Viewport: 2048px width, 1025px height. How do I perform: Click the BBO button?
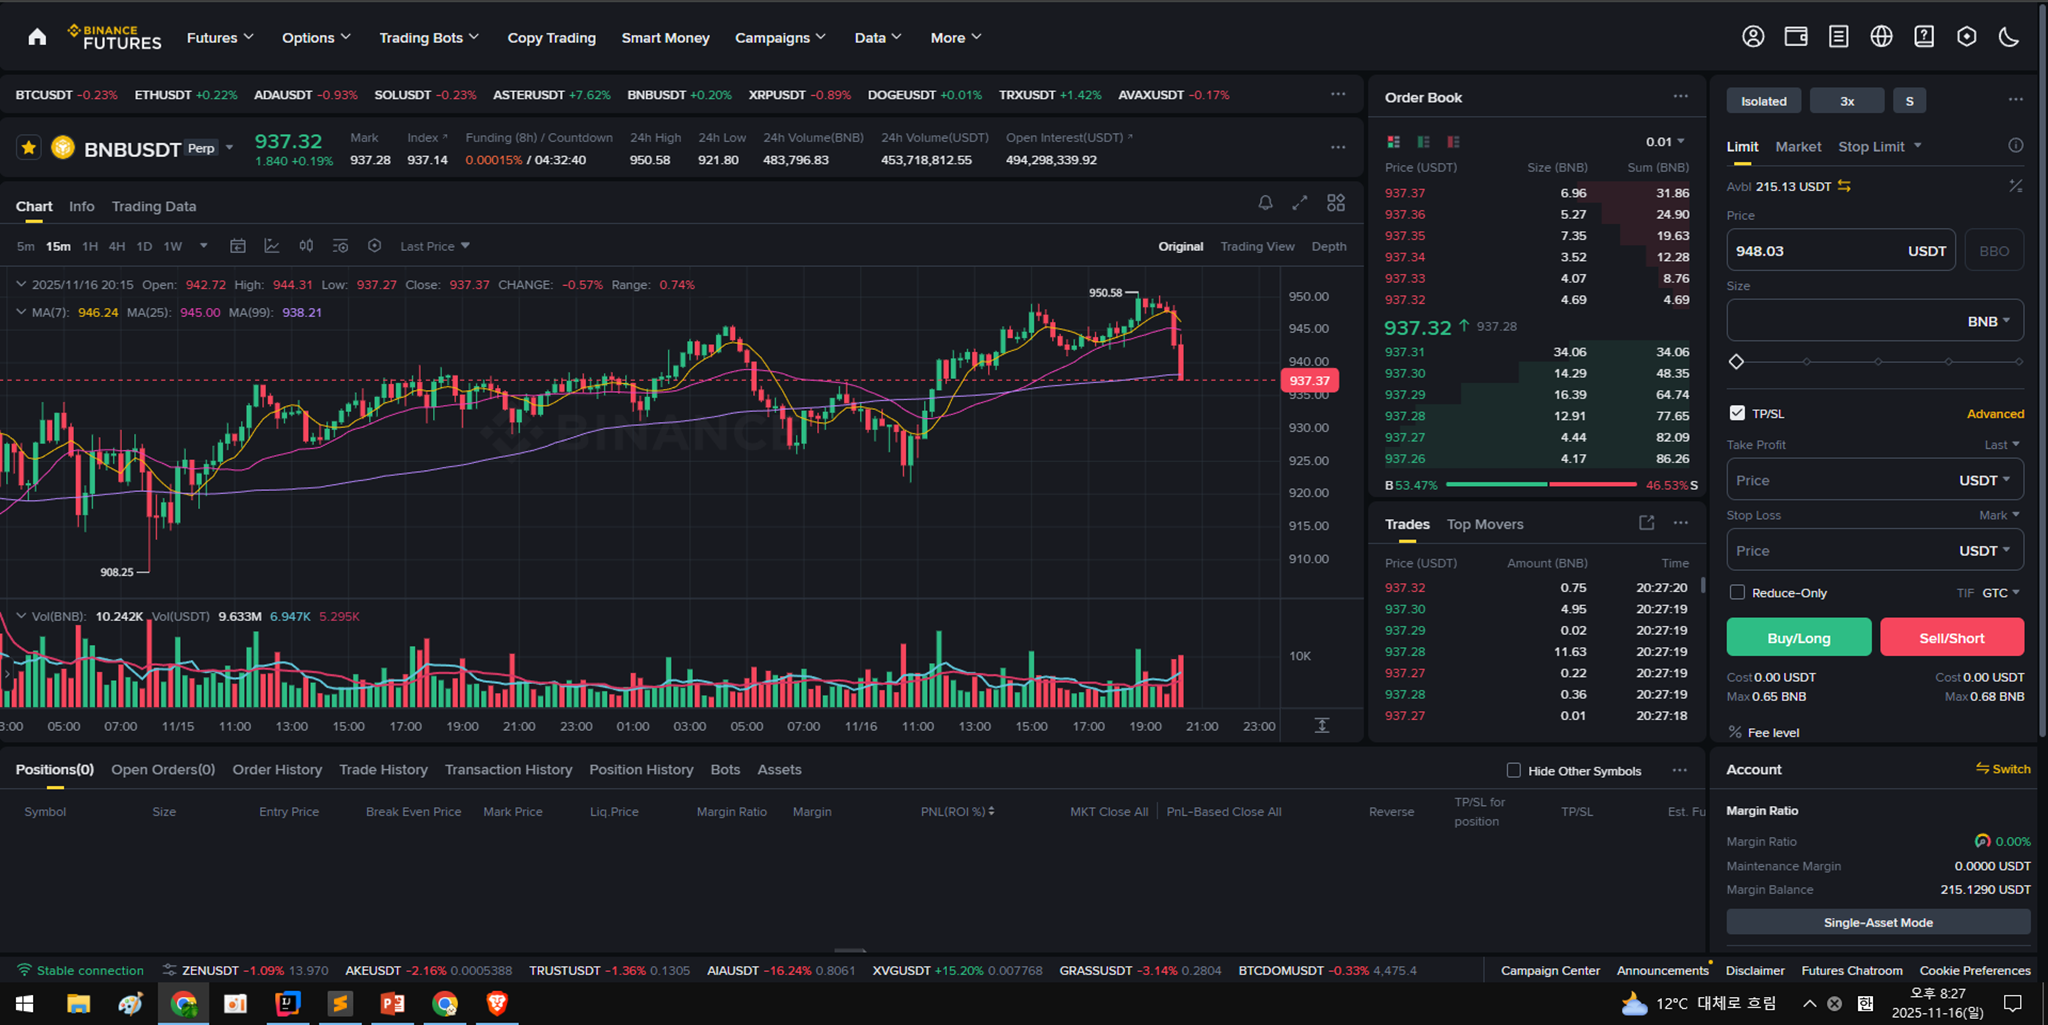pyautogui.click(x=1994, y=250)
